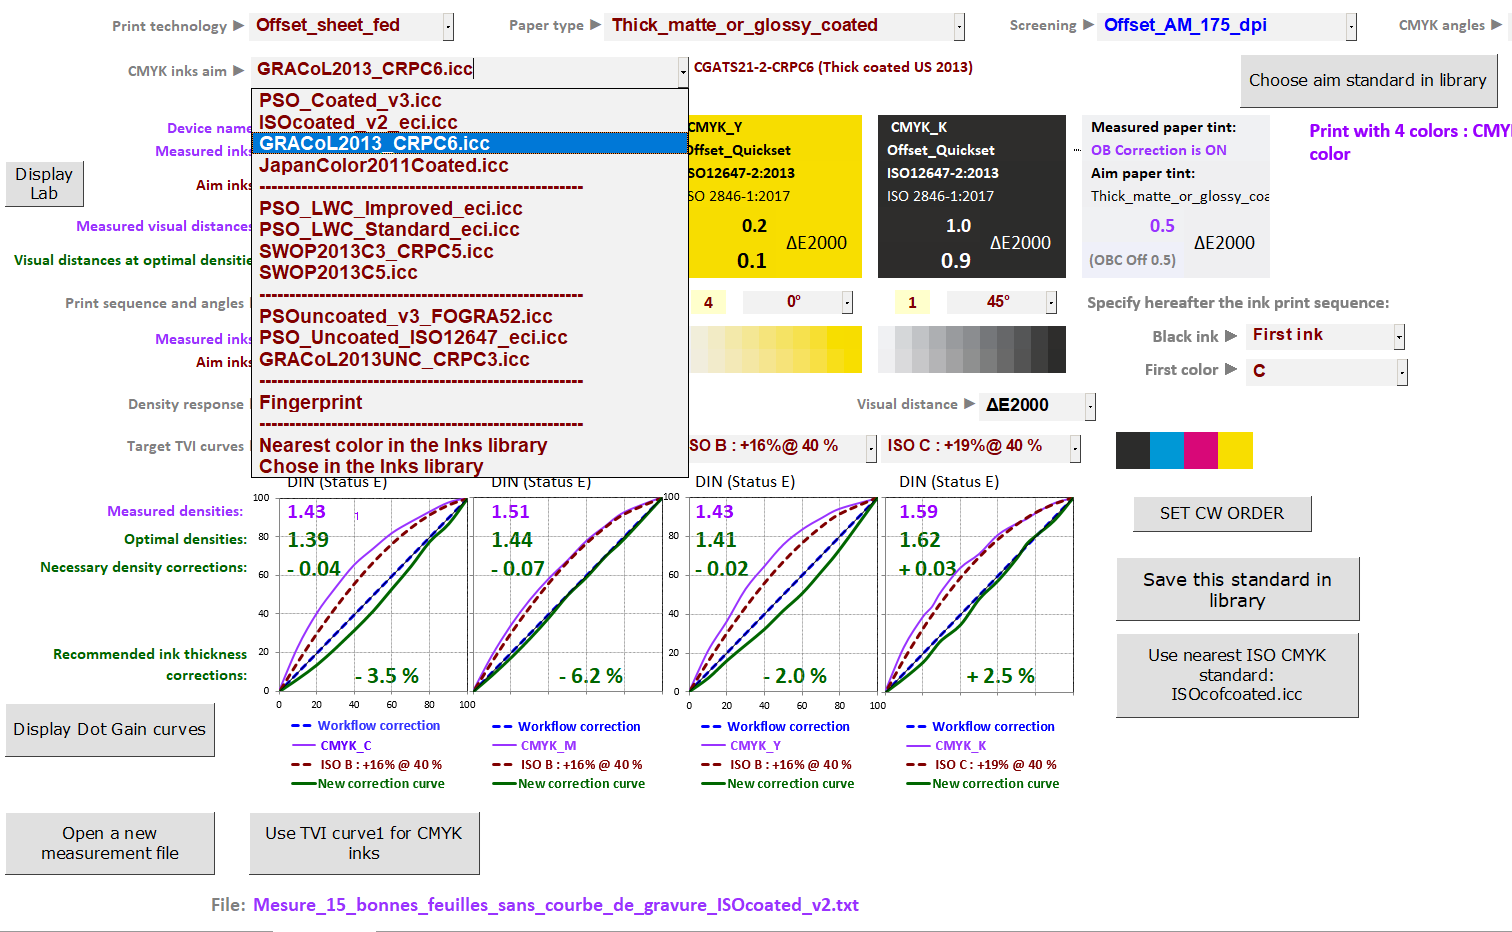
Task: Open the Screening dropdown arrow
Action: coord(1351,27)
